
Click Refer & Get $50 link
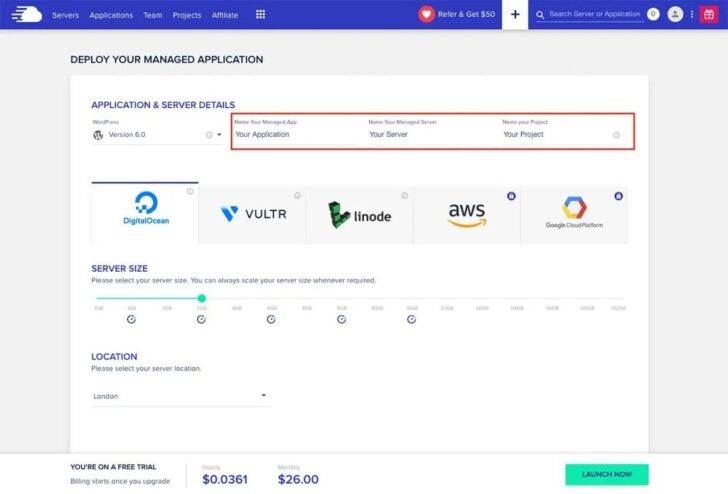point(466,14)
